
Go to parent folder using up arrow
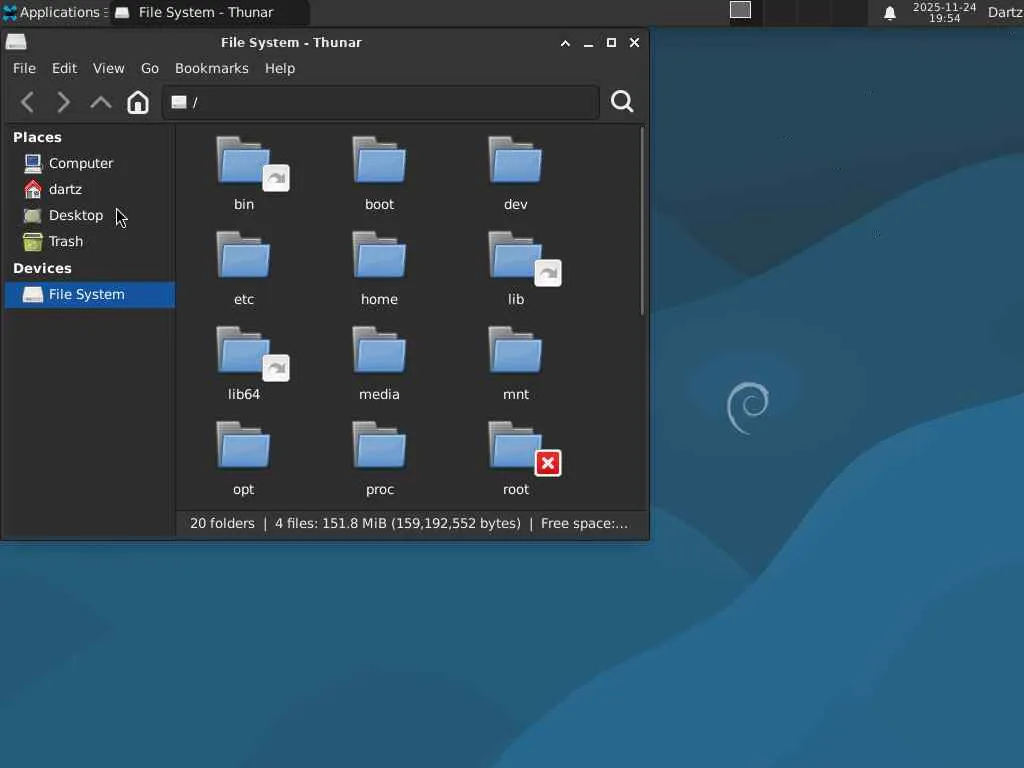[x=101, y=102]
